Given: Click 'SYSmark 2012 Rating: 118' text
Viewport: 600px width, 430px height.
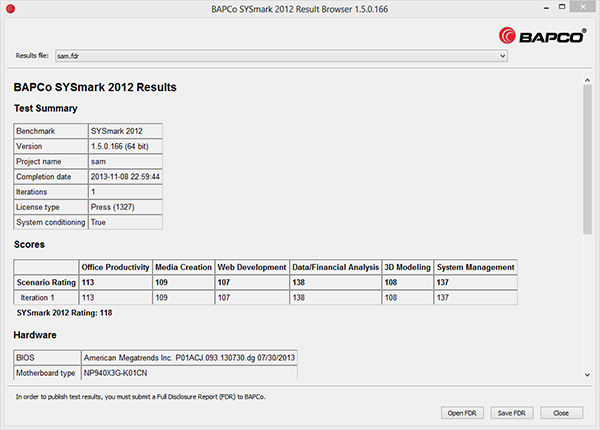Looking at the screenshot, I should (x=64, y=313).
